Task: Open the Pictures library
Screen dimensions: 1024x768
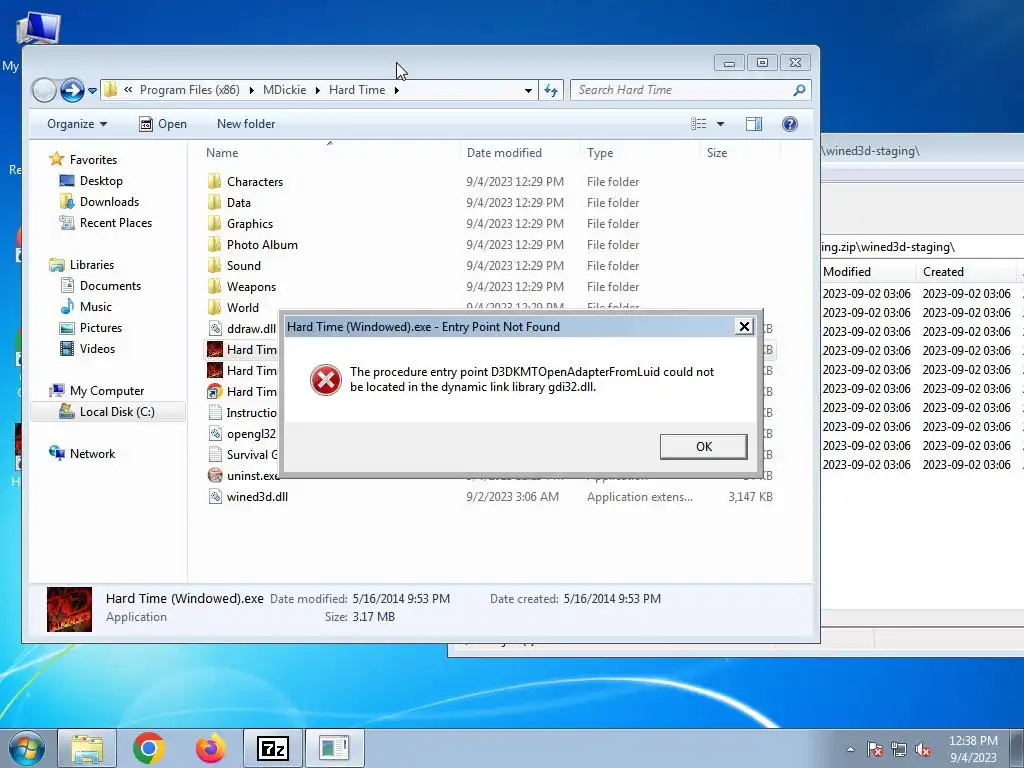Action: tap(101, 327)
